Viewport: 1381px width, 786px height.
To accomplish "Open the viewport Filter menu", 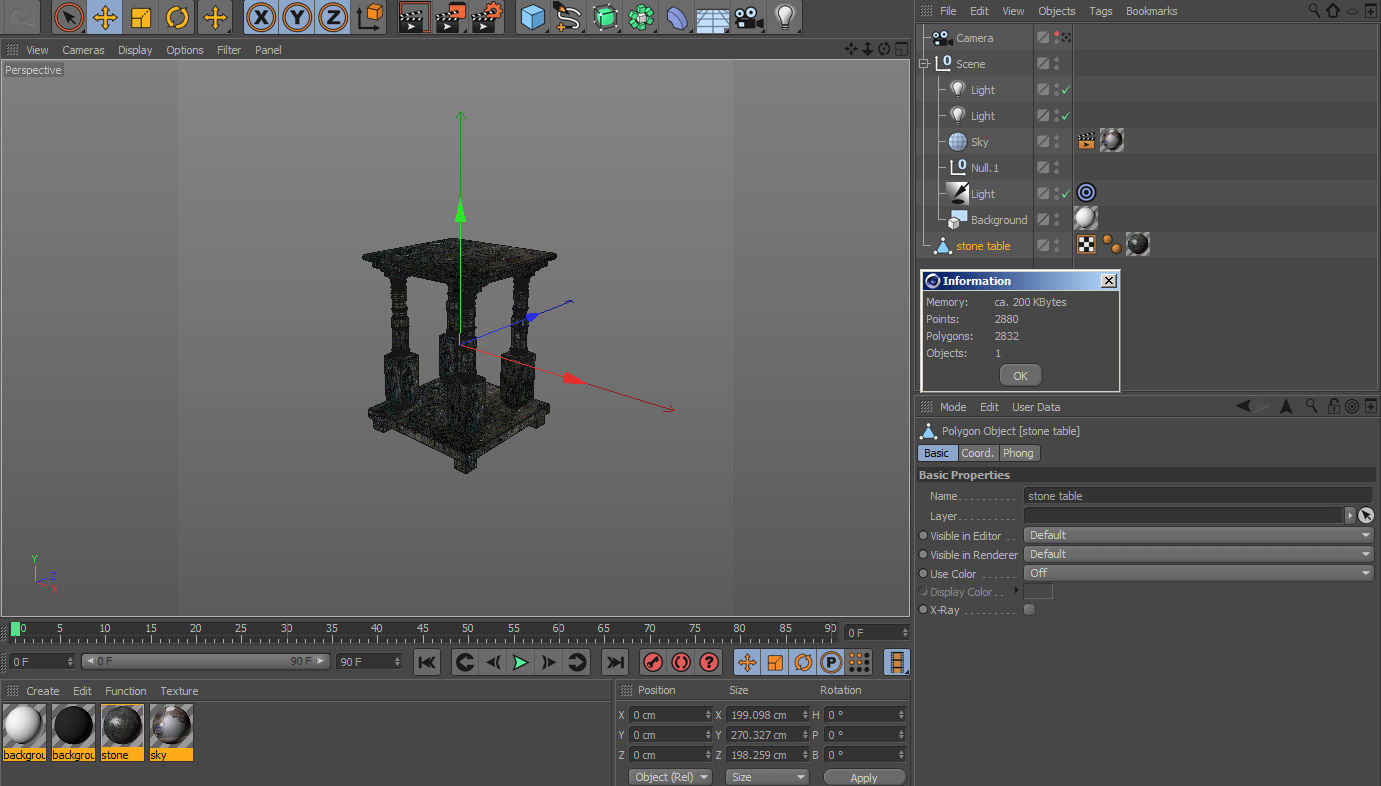I will point(229,50).
